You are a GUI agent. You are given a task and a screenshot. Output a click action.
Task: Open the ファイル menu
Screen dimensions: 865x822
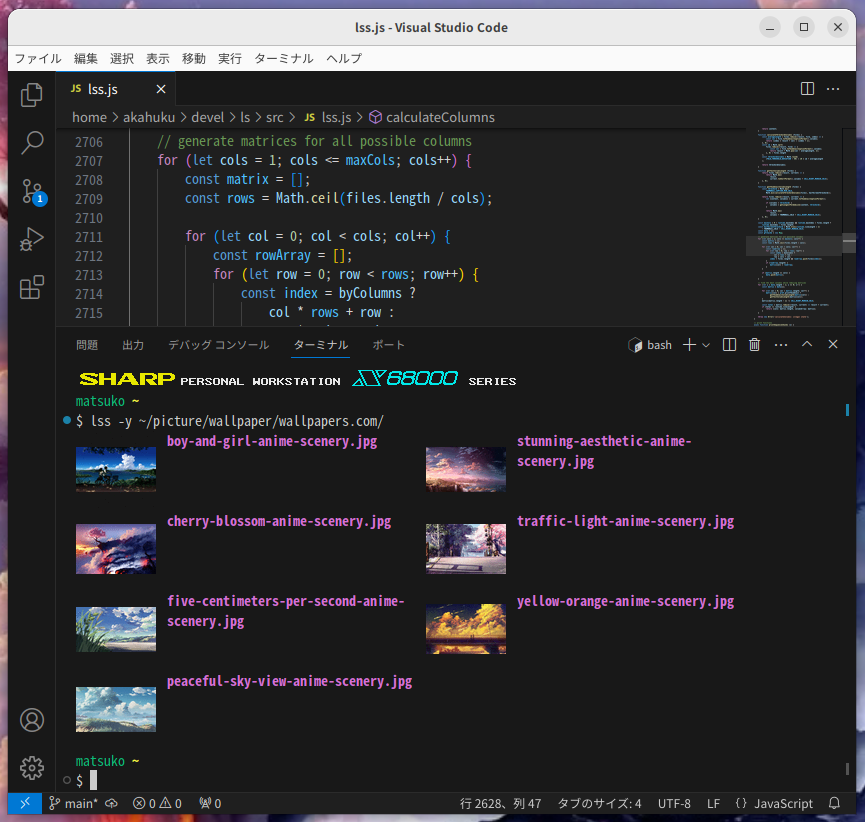pyautogui.click(x=38, y=58)
